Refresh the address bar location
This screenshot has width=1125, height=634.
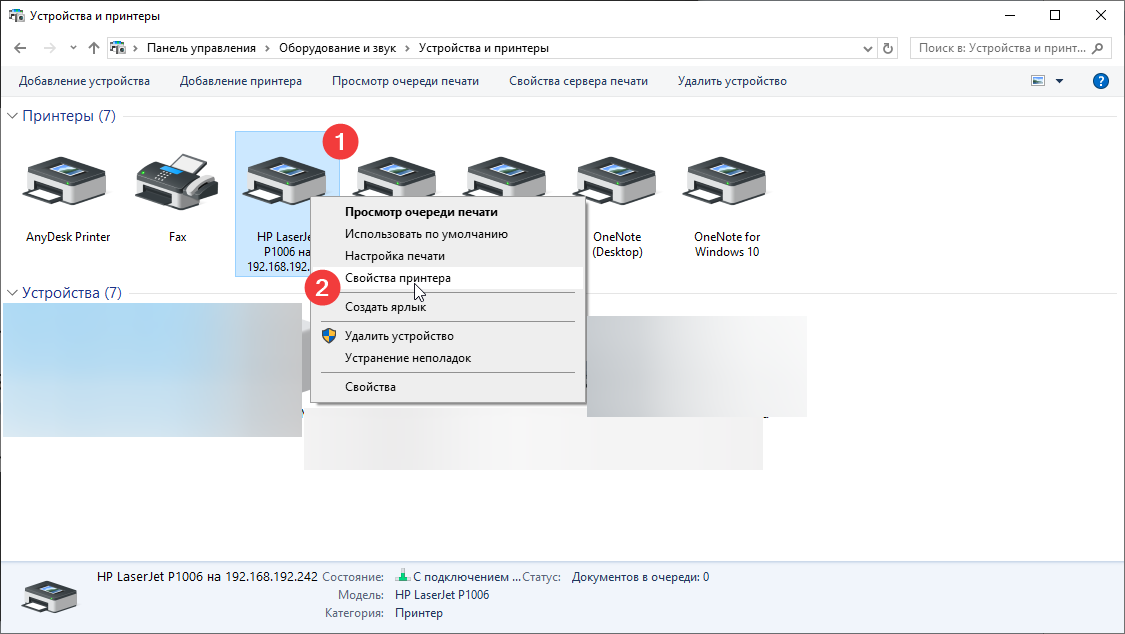click(888, 48)
